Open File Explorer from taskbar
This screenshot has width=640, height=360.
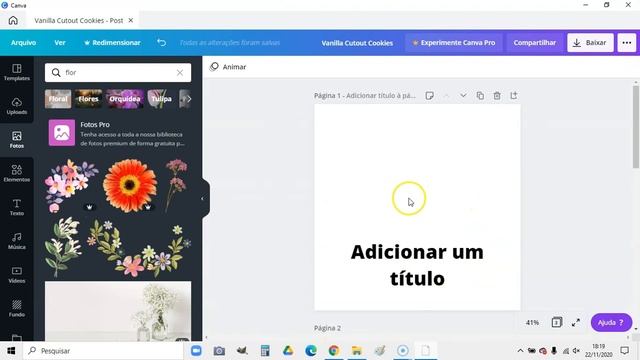pos(356,351)
